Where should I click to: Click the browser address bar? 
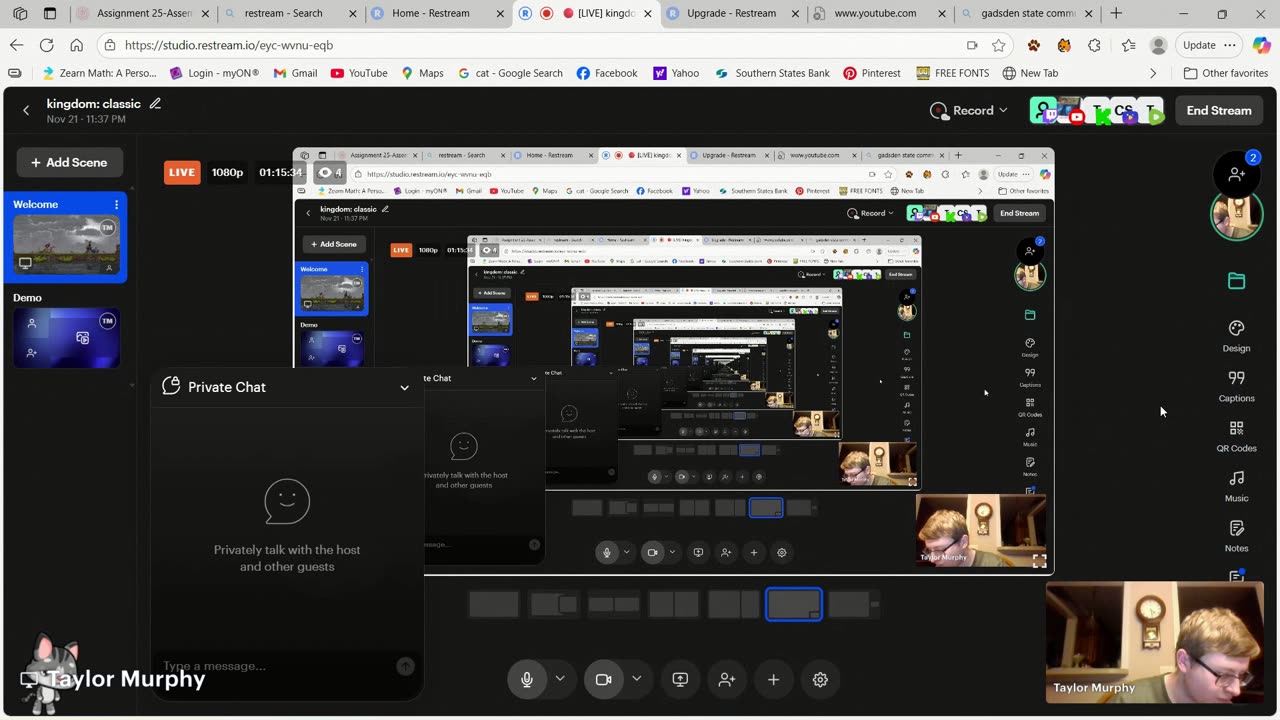(540, 45)
